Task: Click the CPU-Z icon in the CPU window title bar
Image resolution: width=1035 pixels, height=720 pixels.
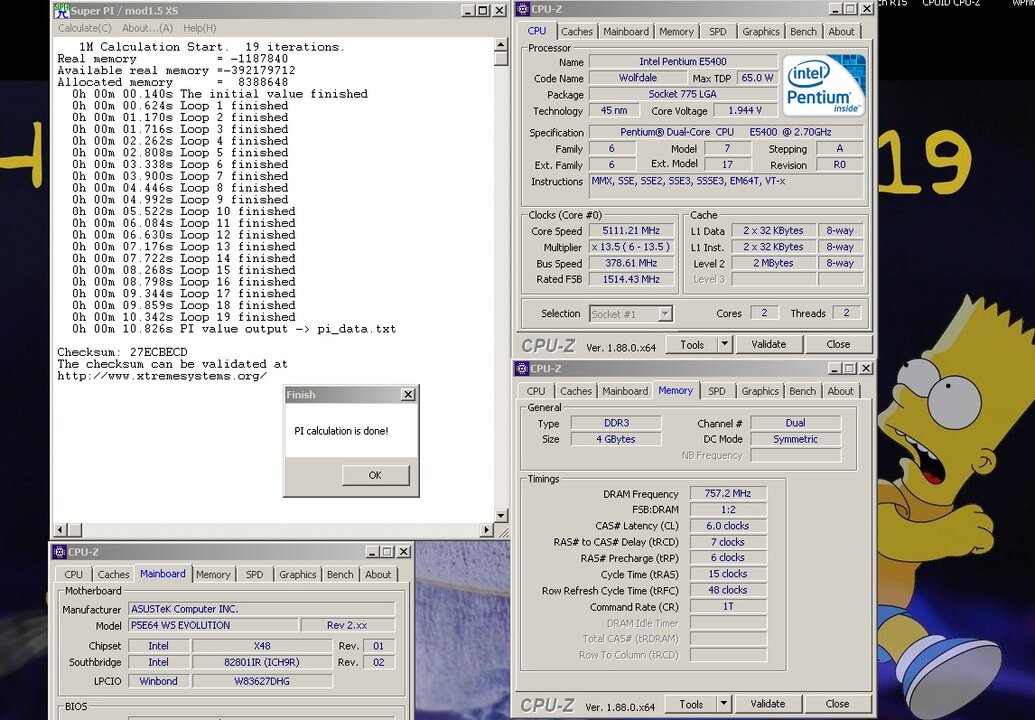Action: 523,9
